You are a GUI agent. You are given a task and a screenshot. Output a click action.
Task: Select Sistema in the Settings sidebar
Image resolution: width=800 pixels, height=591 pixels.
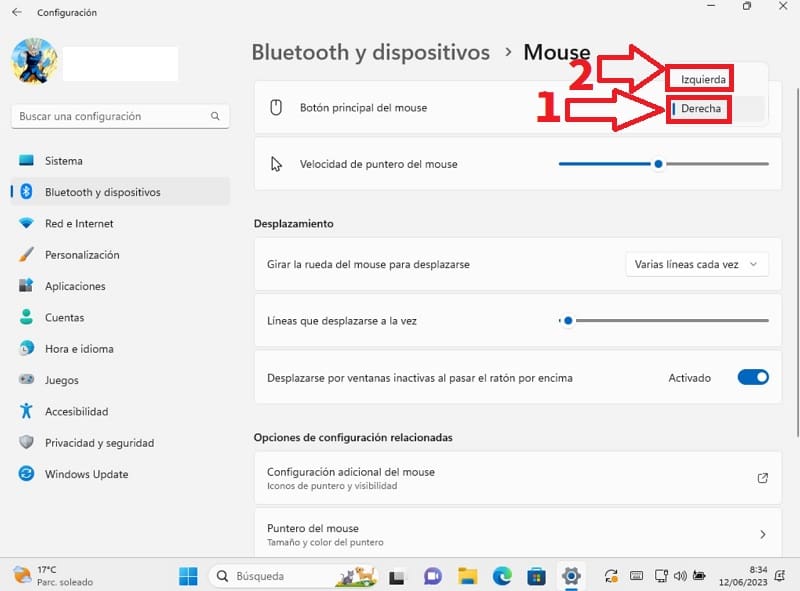point(63,160)
